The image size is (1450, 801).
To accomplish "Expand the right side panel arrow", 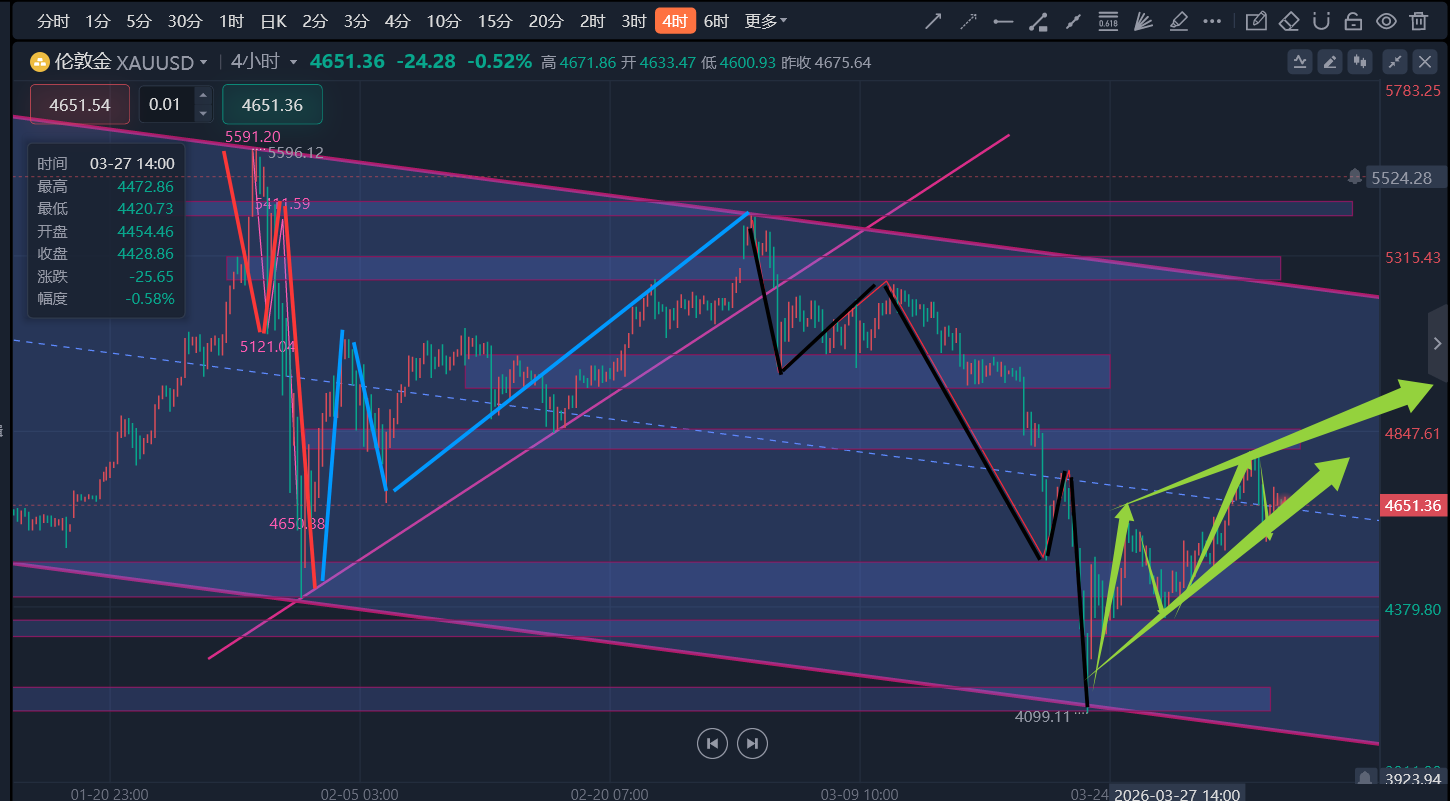I will [x=1438, y=344].
